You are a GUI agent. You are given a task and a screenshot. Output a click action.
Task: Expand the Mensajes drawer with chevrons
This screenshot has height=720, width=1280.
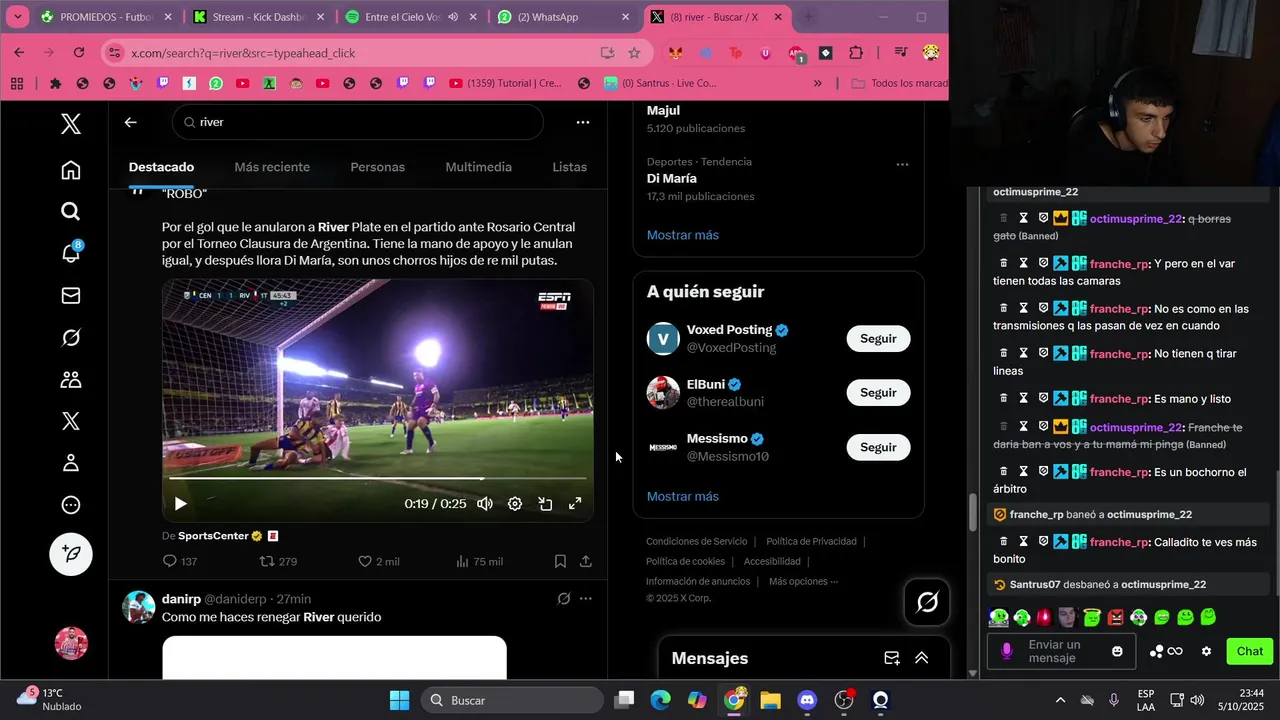pyautogui.click(x=922, y=658)
